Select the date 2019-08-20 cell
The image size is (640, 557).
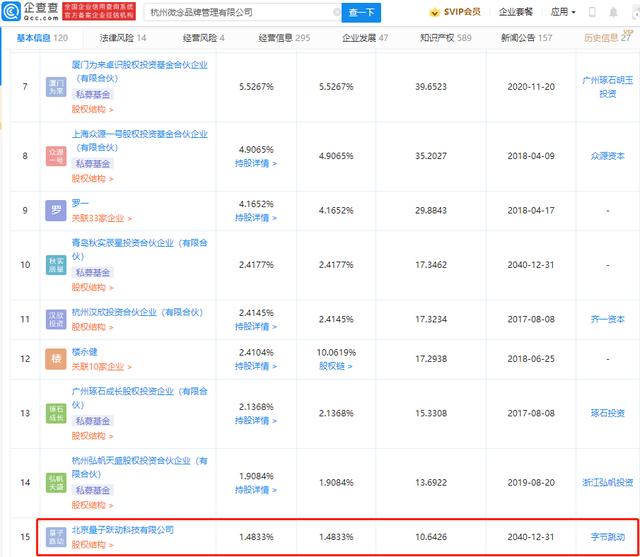point(531,483)
